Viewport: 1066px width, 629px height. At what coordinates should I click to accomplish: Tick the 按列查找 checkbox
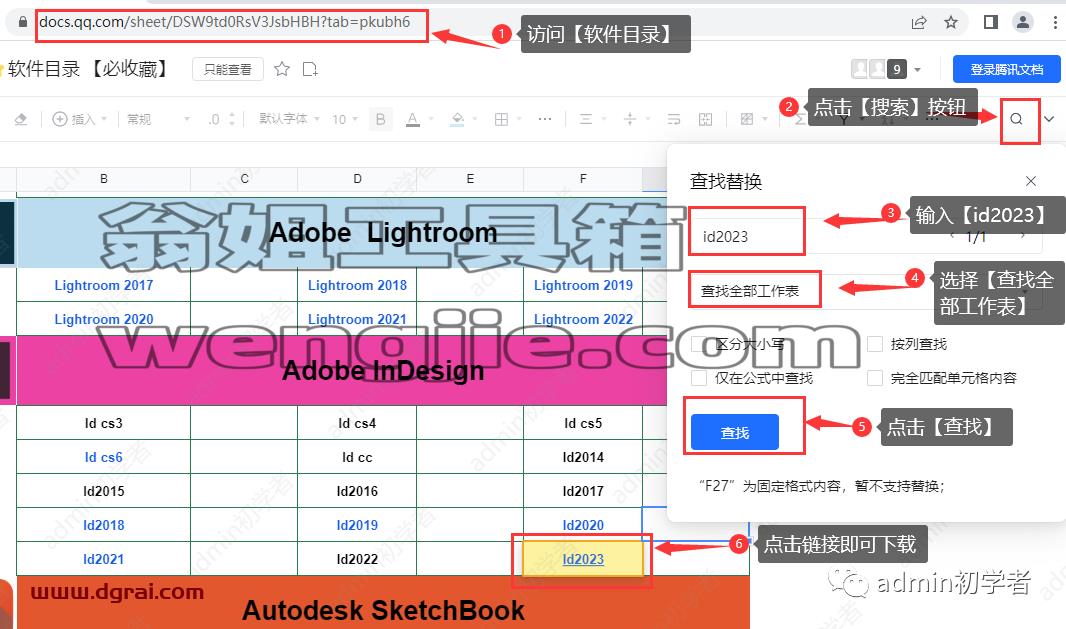click(x=875, y=344)
